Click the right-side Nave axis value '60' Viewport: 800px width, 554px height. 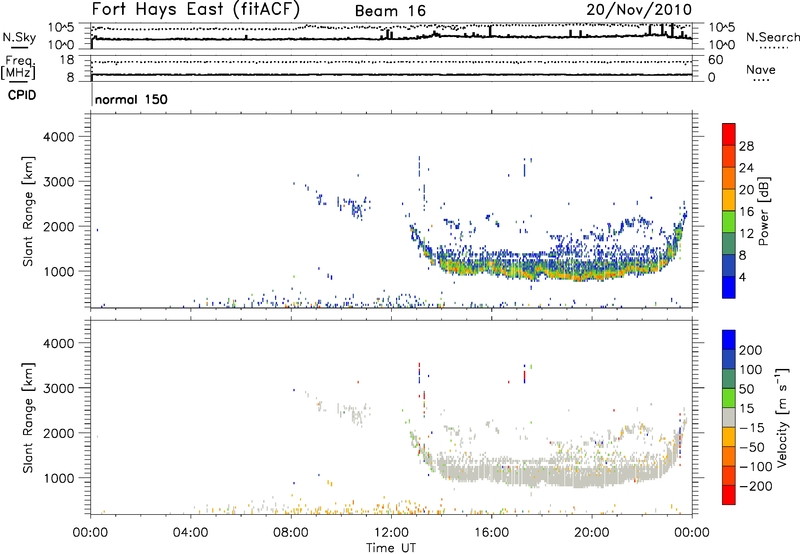(x=716, y=60)
